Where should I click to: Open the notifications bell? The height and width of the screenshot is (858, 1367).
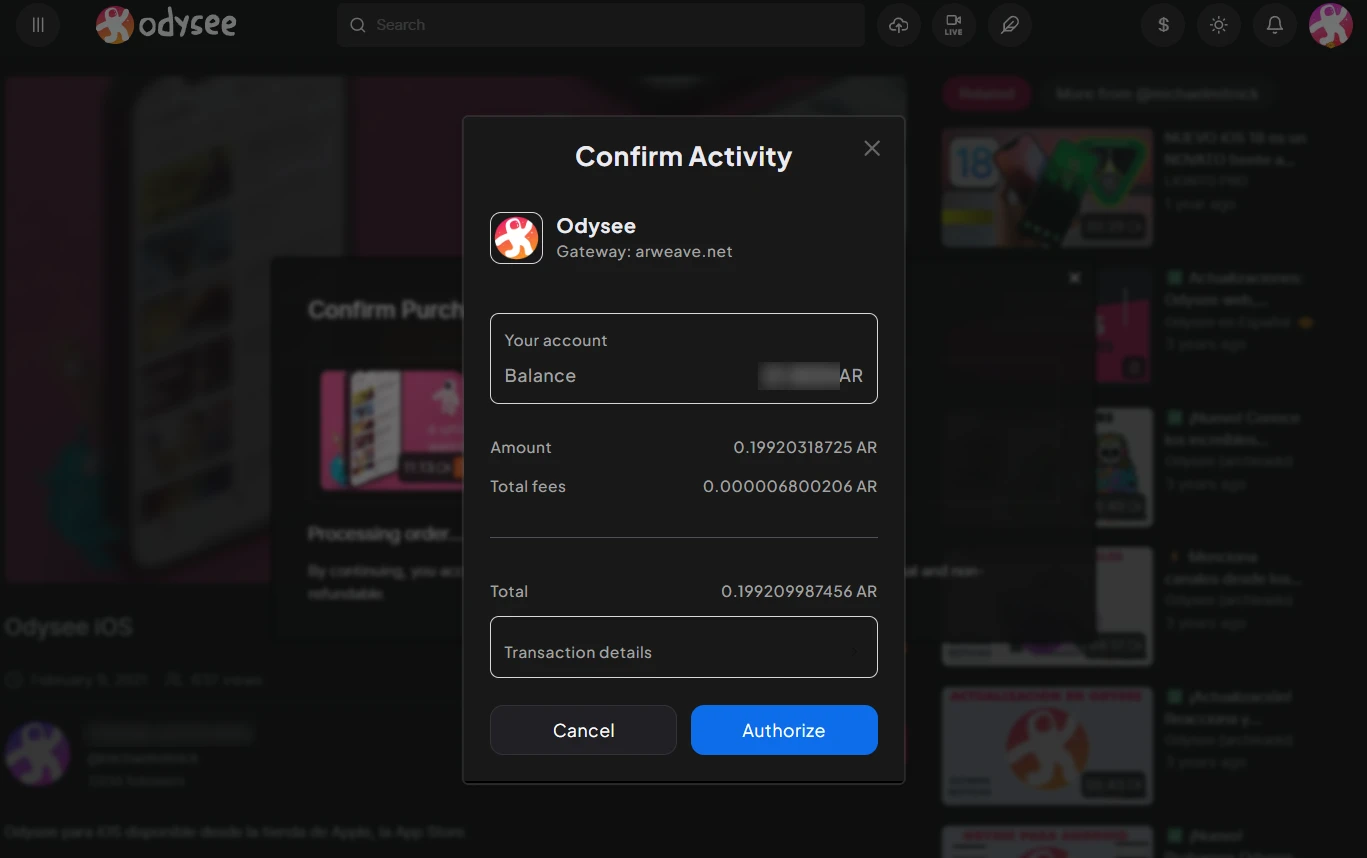click(1274, 25)
